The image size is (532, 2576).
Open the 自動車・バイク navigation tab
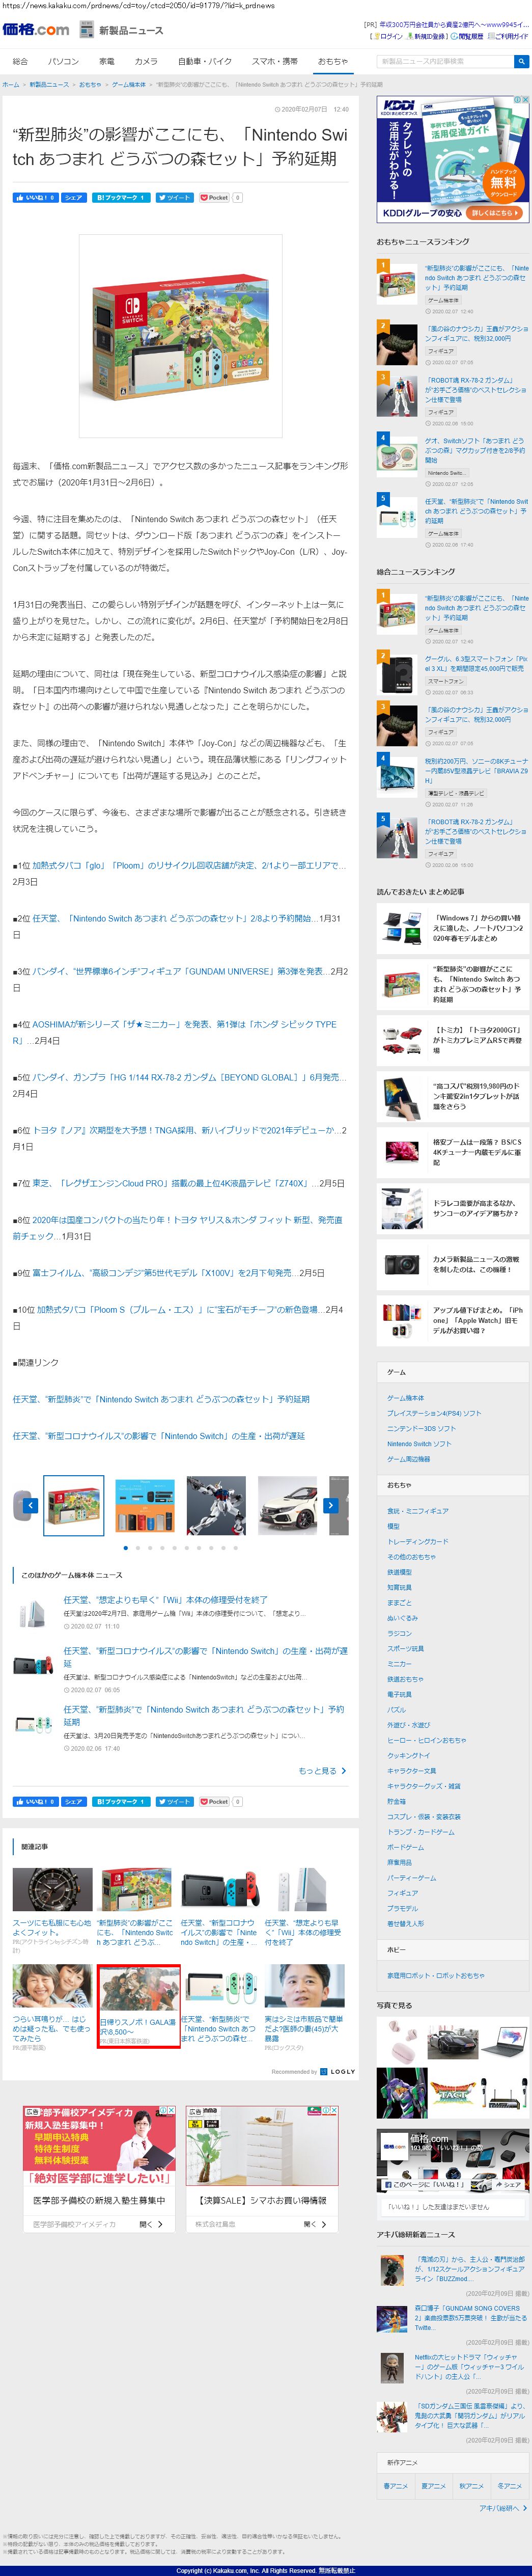[x=205, y=61]
